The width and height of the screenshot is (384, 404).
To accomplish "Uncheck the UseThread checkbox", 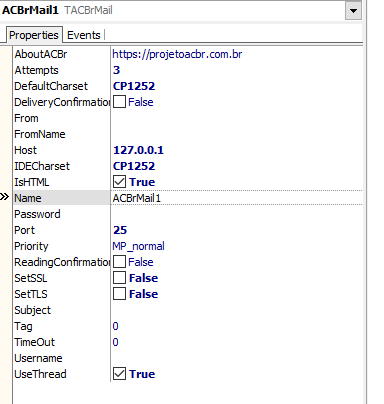I will click(x=119, y=374).
